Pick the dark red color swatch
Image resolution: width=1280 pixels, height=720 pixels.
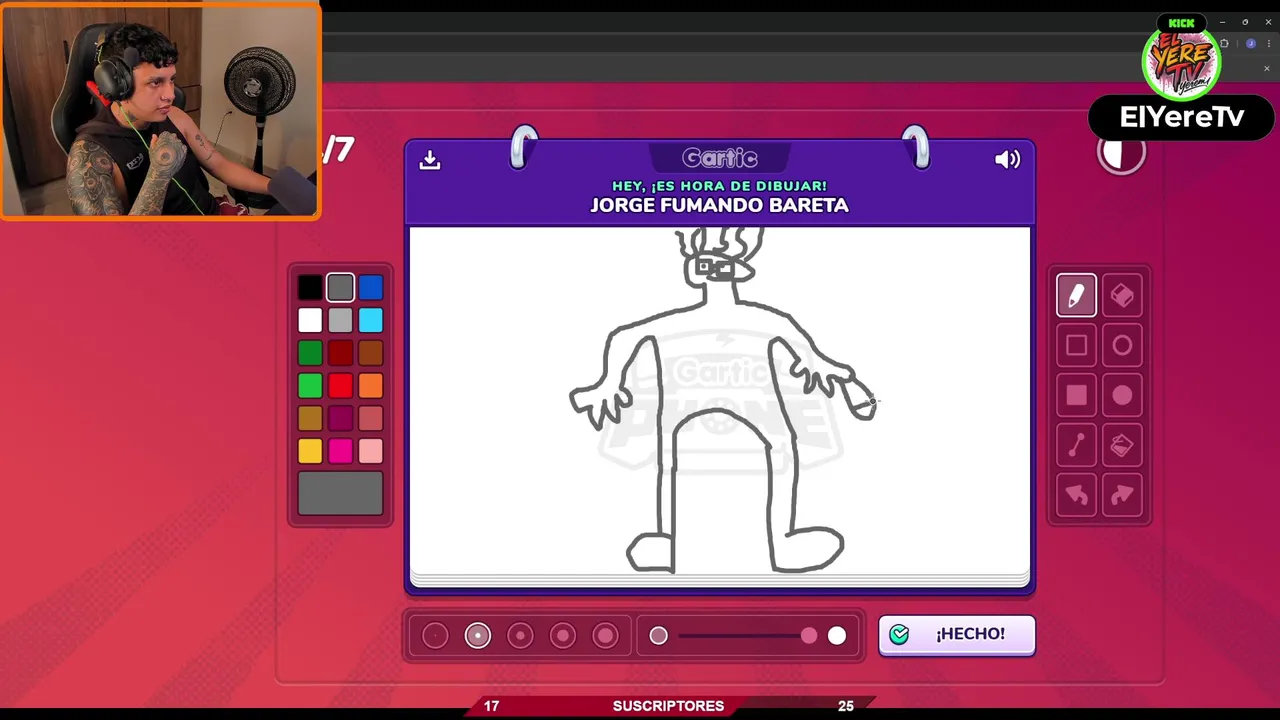click(340, 353)
